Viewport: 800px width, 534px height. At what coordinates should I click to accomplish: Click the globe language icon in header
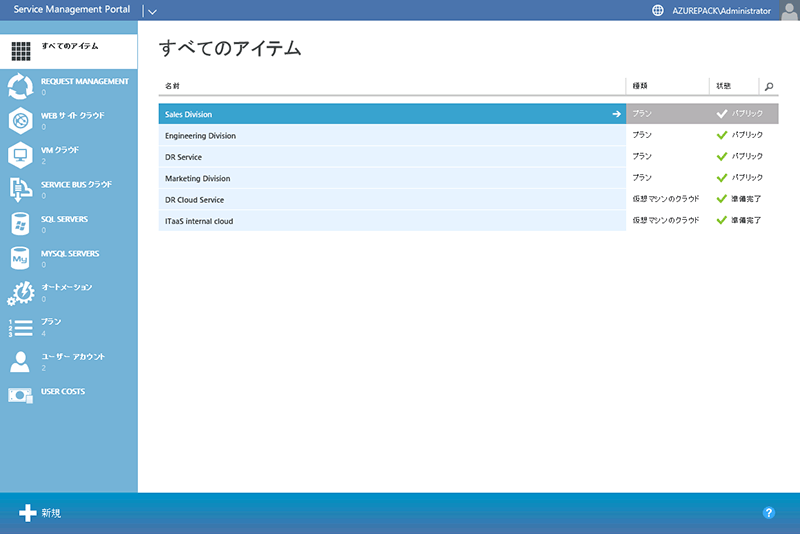coord(657,10)
